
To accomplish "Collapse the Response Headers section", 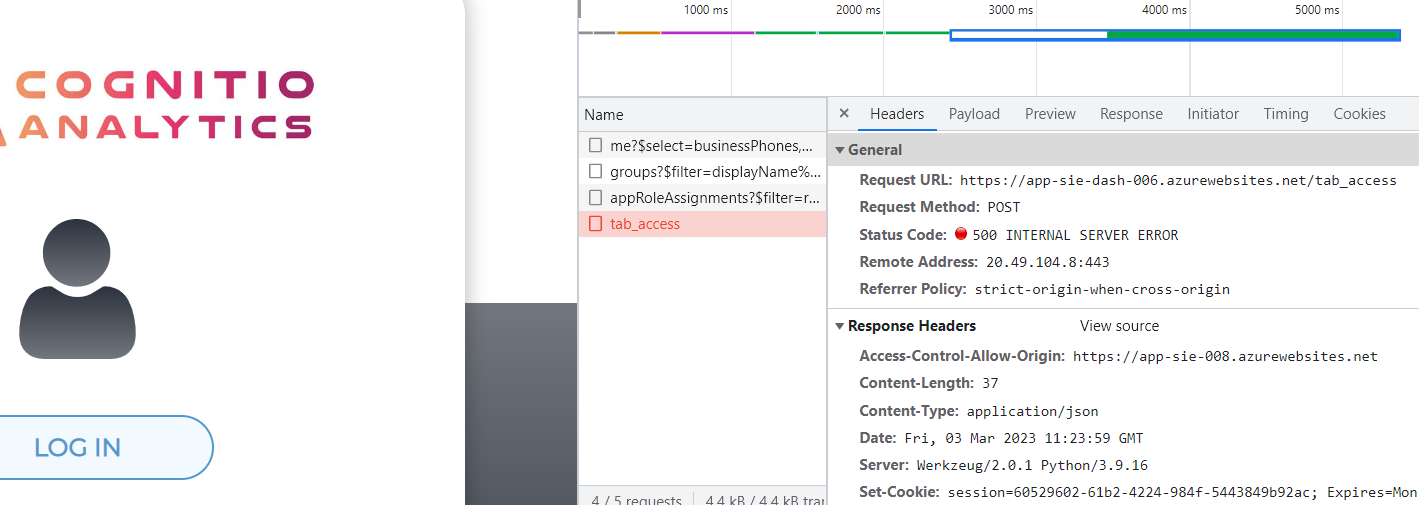I will [x=840, y=326].
